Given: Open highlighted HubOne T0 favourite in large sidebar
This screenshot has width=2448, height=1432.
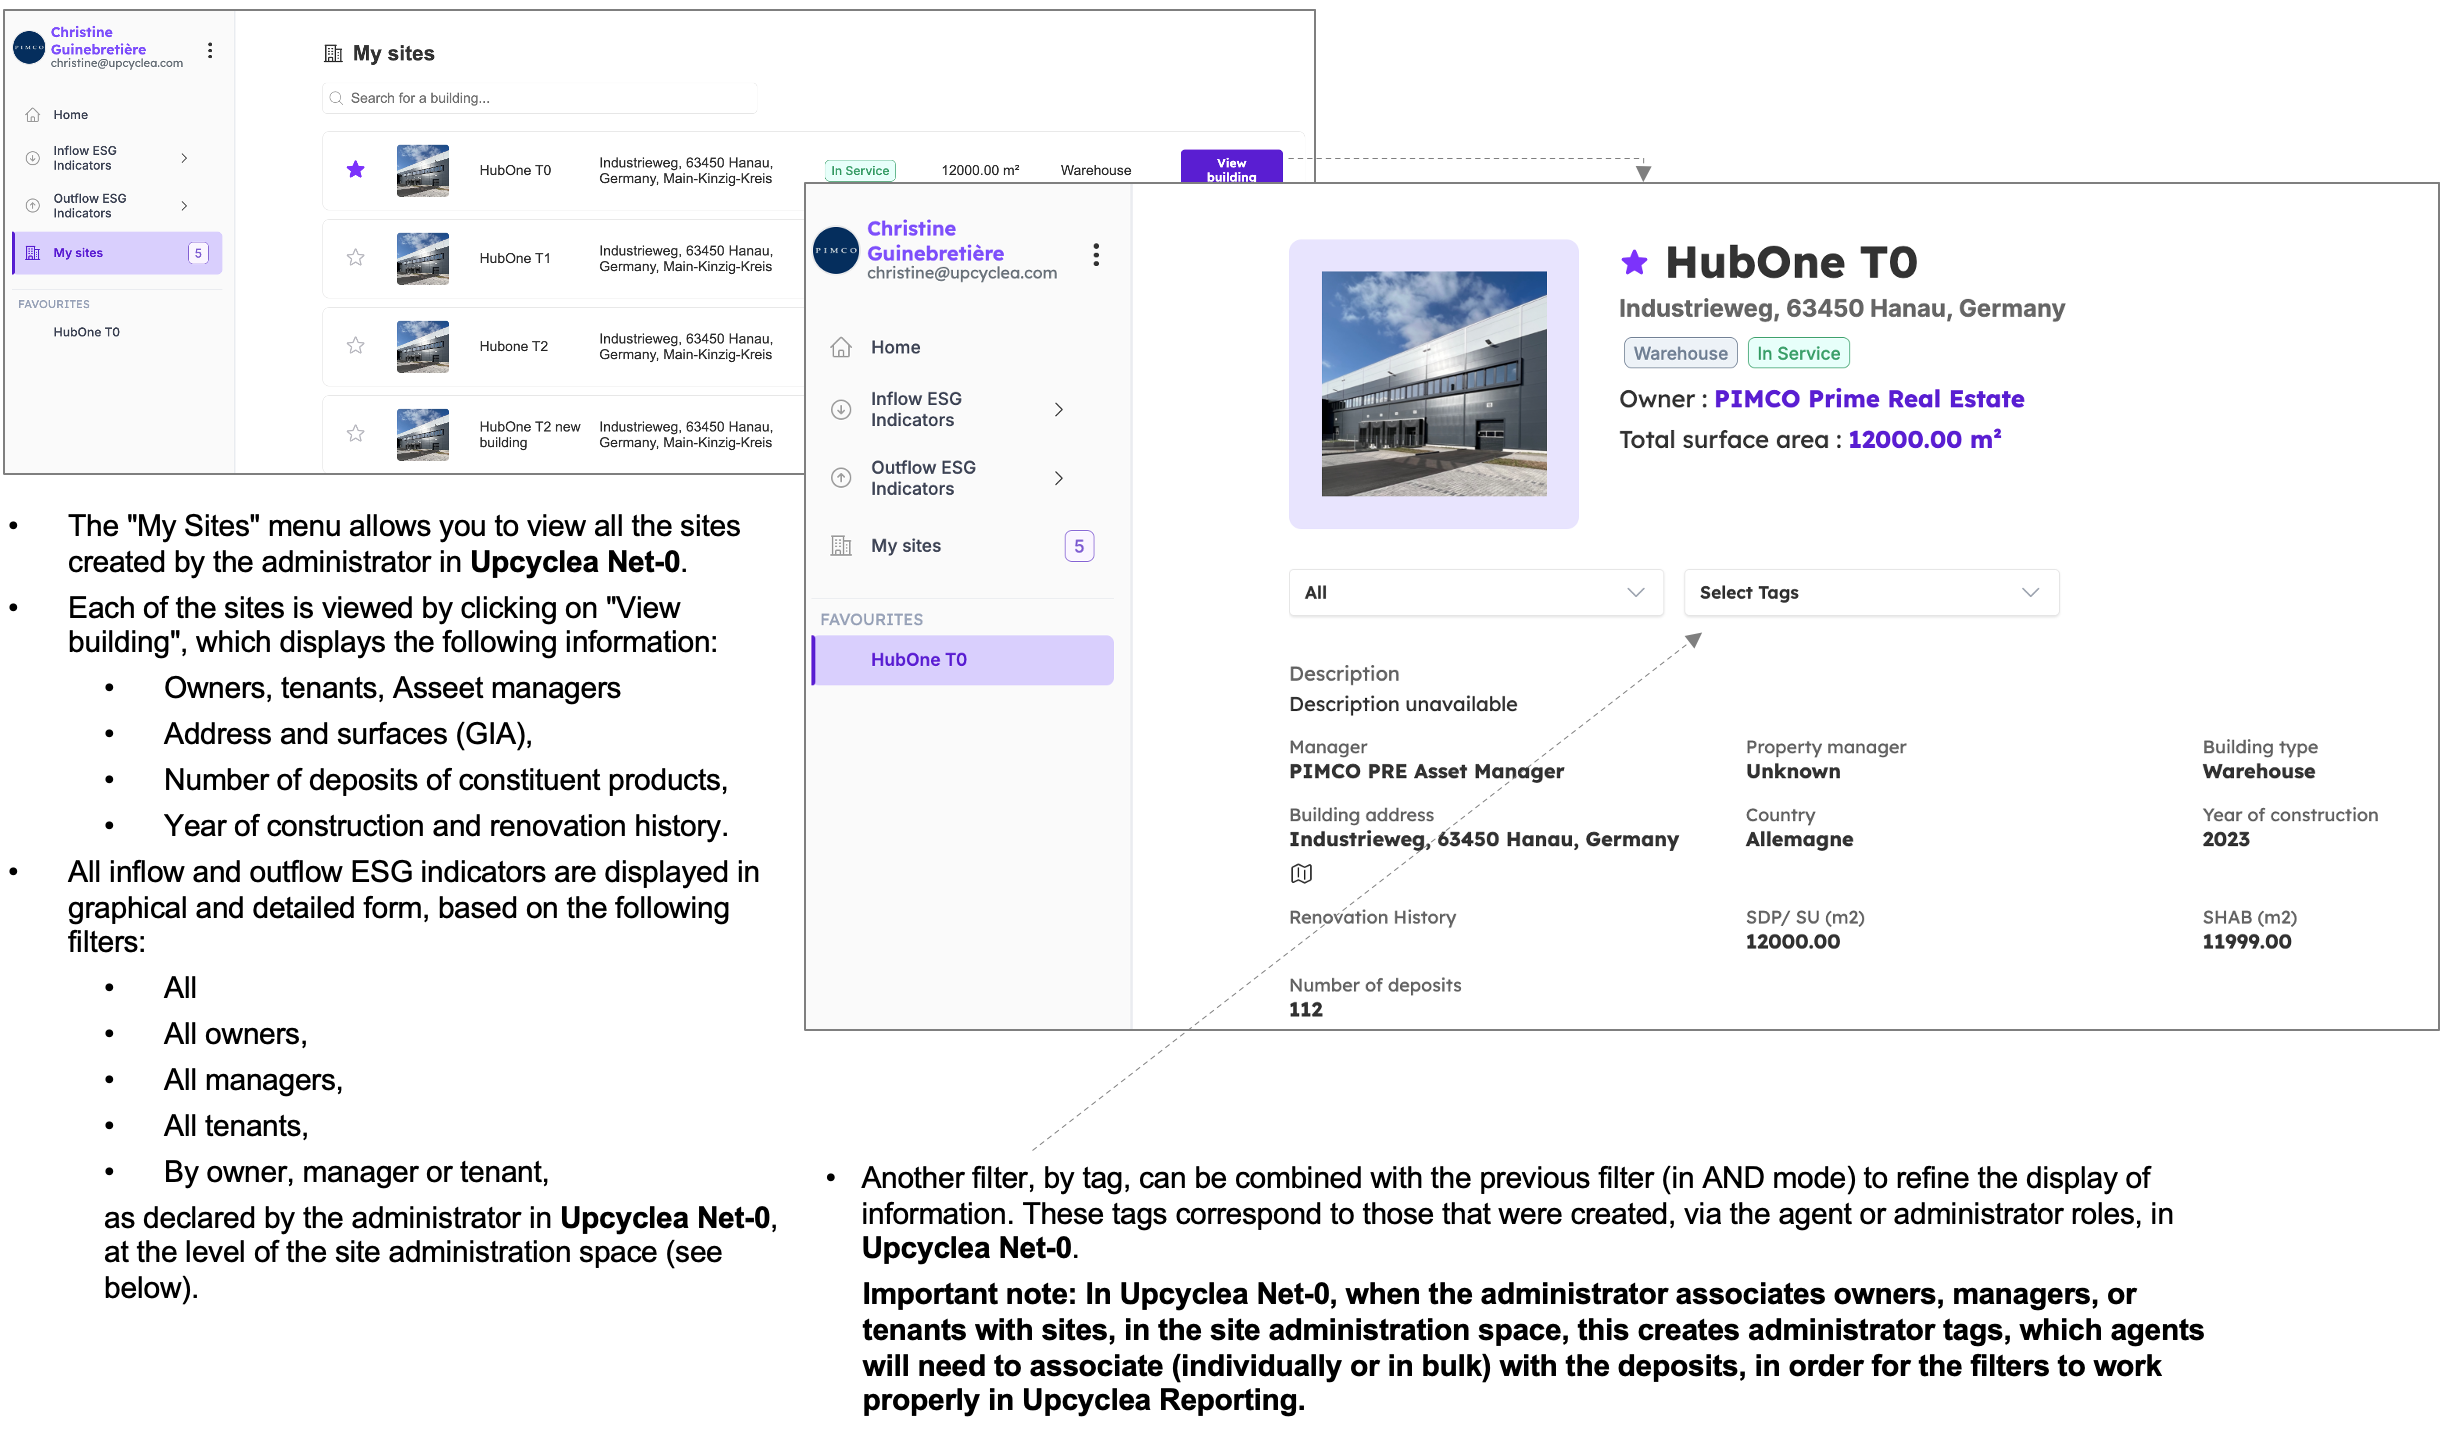Looking at the screenshot, I should coord(962,660).
